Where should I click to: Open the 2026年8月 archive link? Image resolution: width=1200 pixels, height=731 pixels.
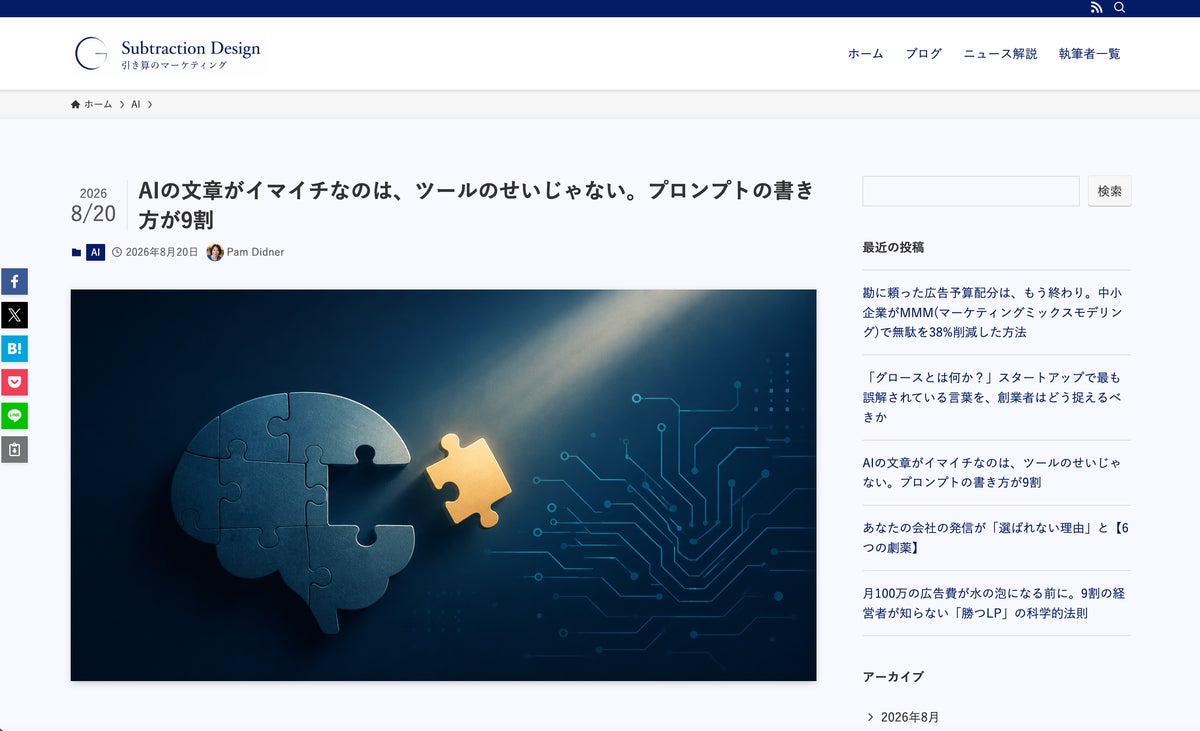click(x=909, y=717)
